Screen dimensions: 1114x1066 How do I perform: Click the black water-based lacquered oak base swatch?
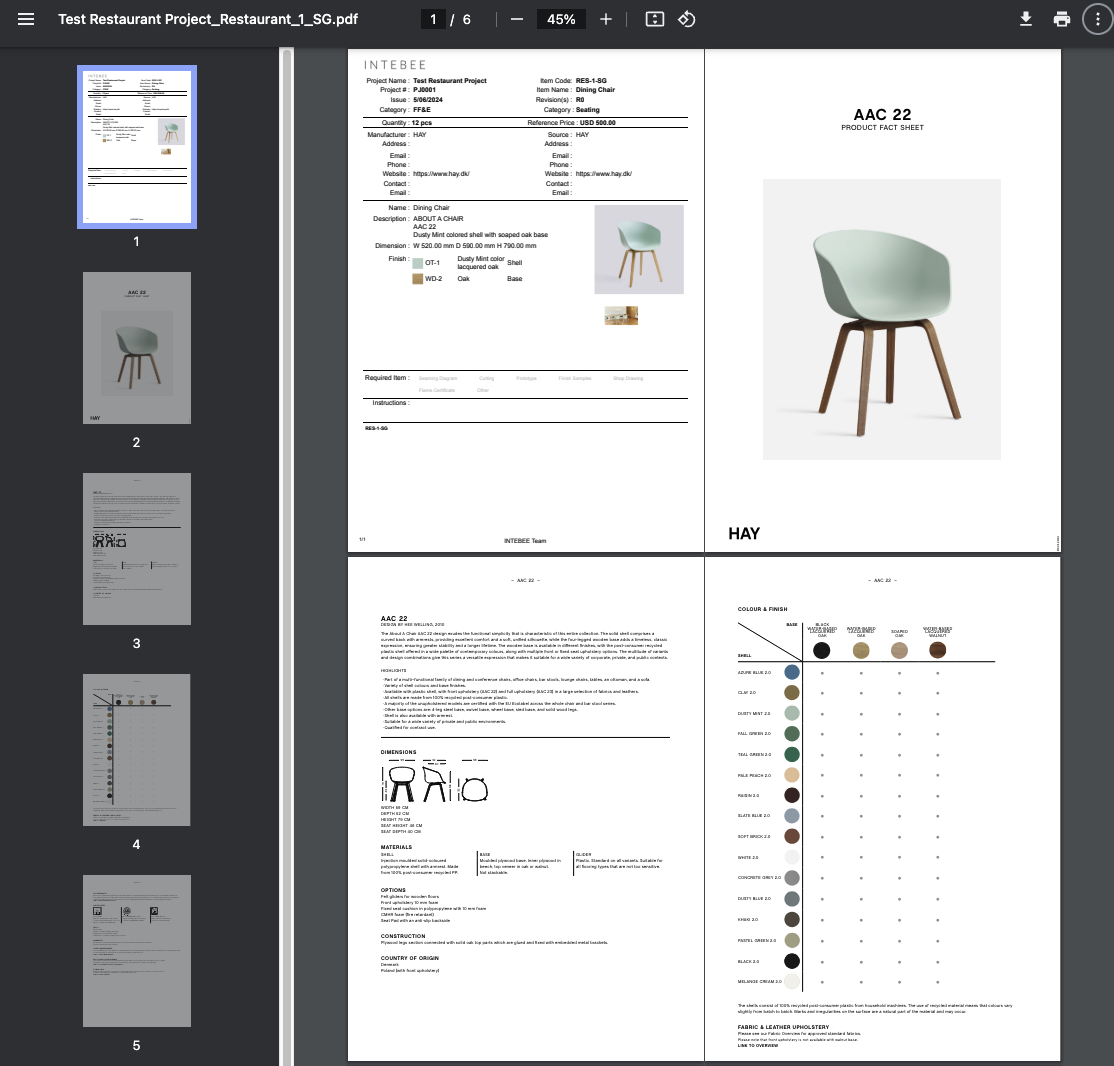coord(821,650)
